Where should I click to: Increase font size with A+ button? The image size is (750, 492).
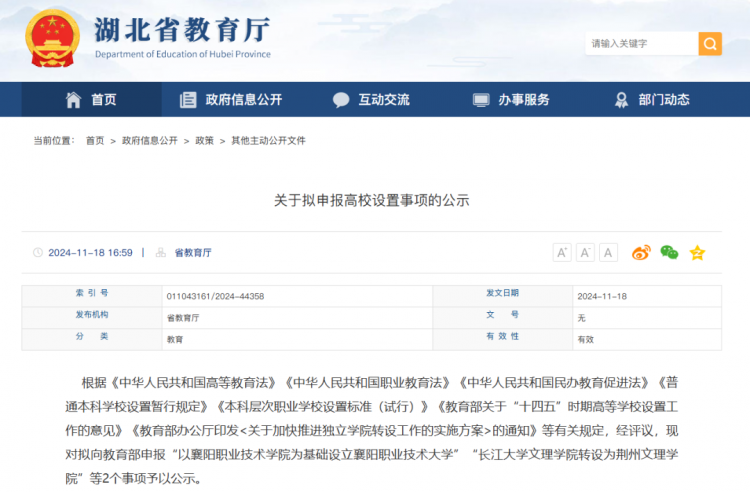coord(562,252)
